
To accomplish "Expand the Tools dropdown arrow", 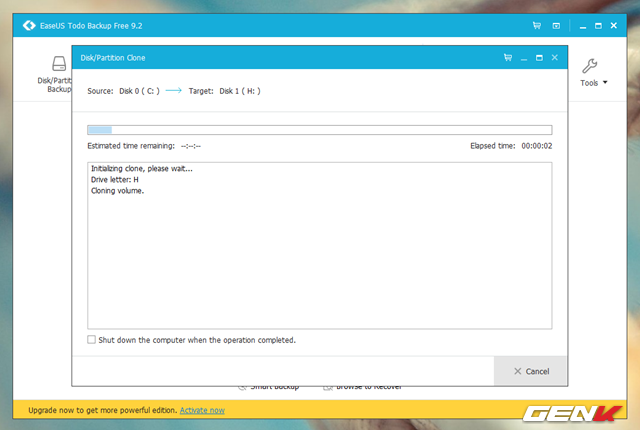I will coord(605,82).
